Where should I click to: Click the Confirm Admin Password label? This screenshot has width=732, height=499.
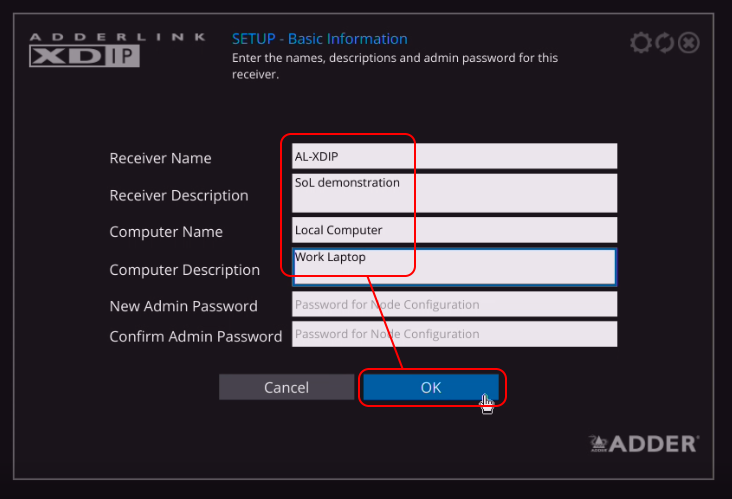pyautogui.click(x=195, y=337)
